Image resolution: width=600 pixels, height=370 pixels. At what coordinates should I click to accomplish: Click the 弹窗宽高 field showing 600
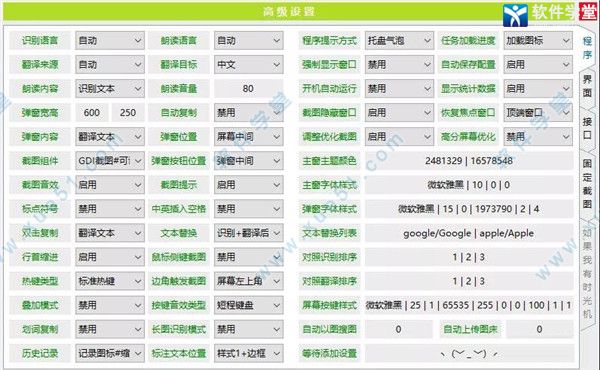click(x=92, y=113)
